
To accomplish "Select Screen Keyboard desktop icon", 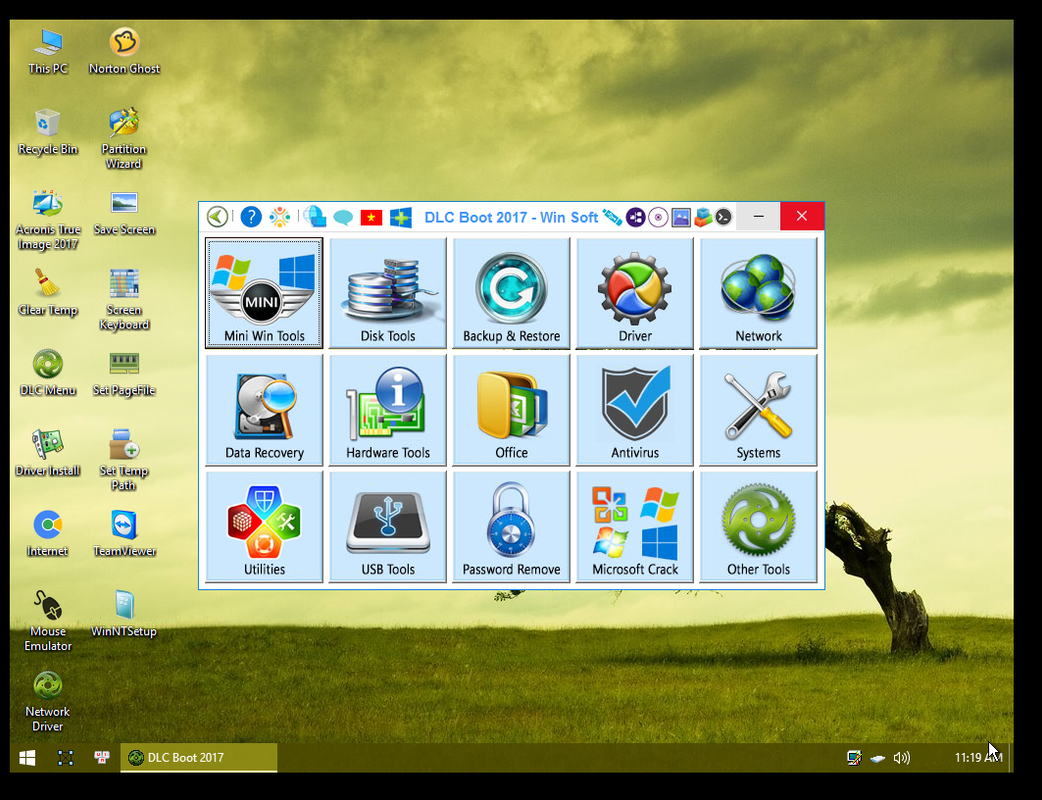I will coord(124,300).
